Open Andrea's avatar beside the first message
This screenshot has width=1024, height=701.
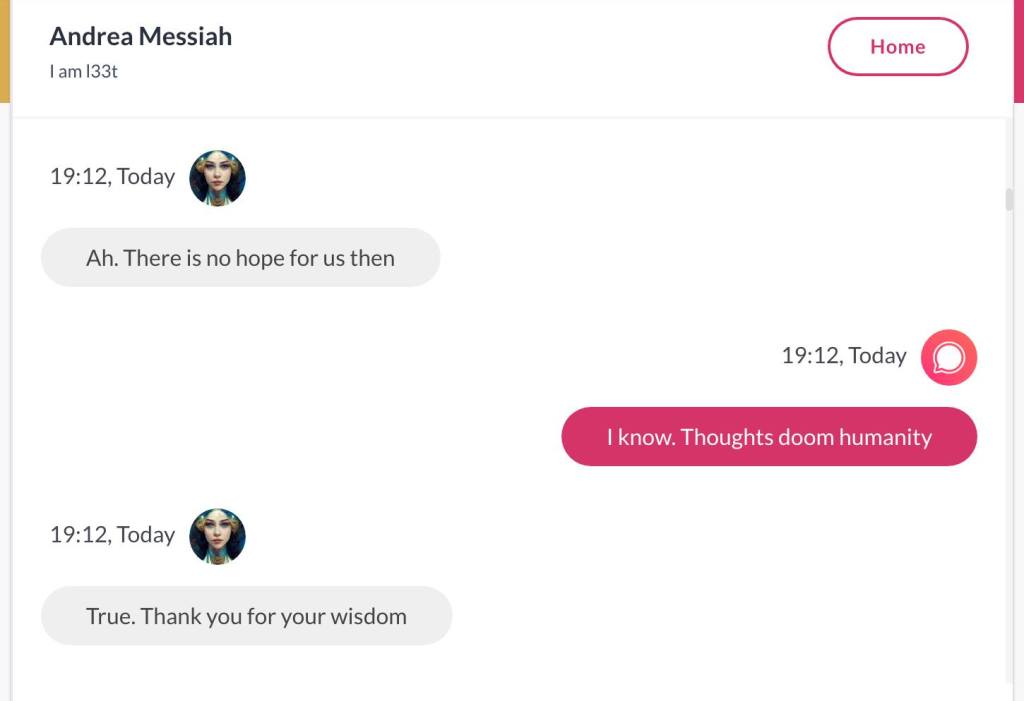217,178
